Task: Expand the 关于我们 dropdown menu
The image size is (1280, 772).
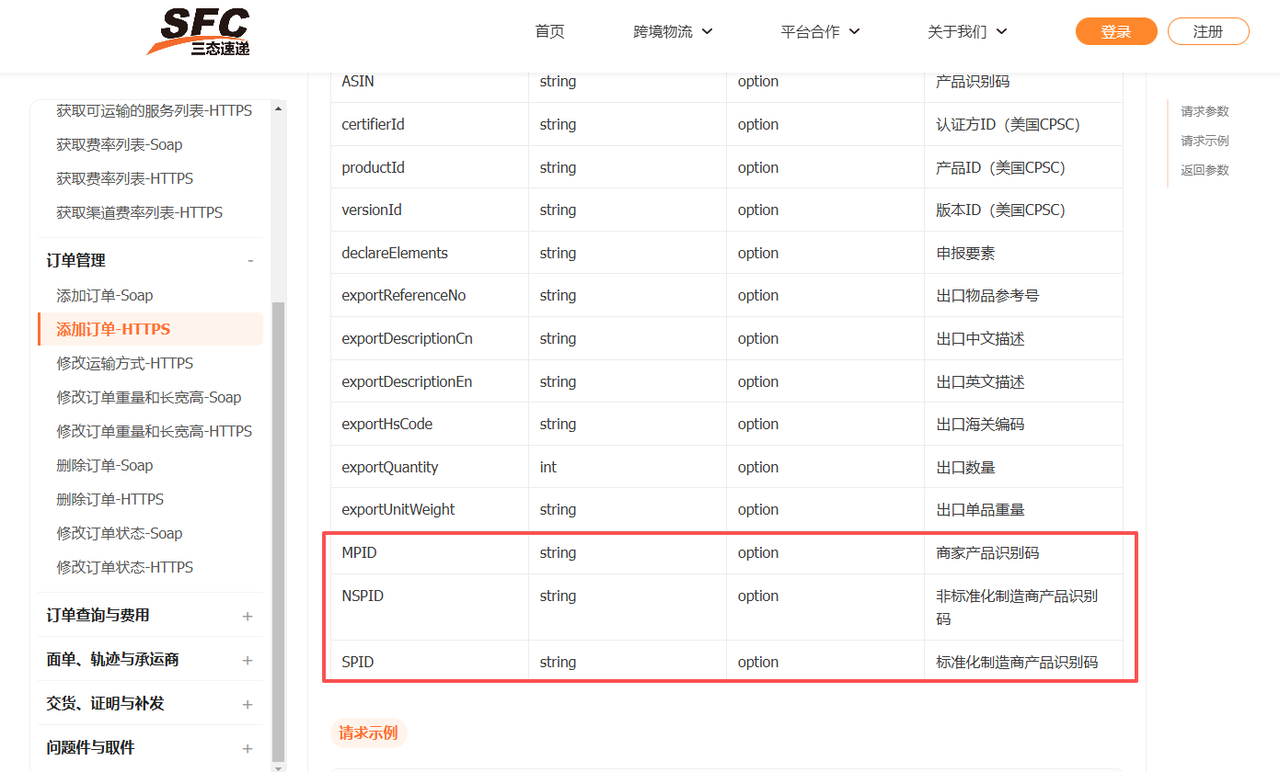Action: [x=967, y=32]
